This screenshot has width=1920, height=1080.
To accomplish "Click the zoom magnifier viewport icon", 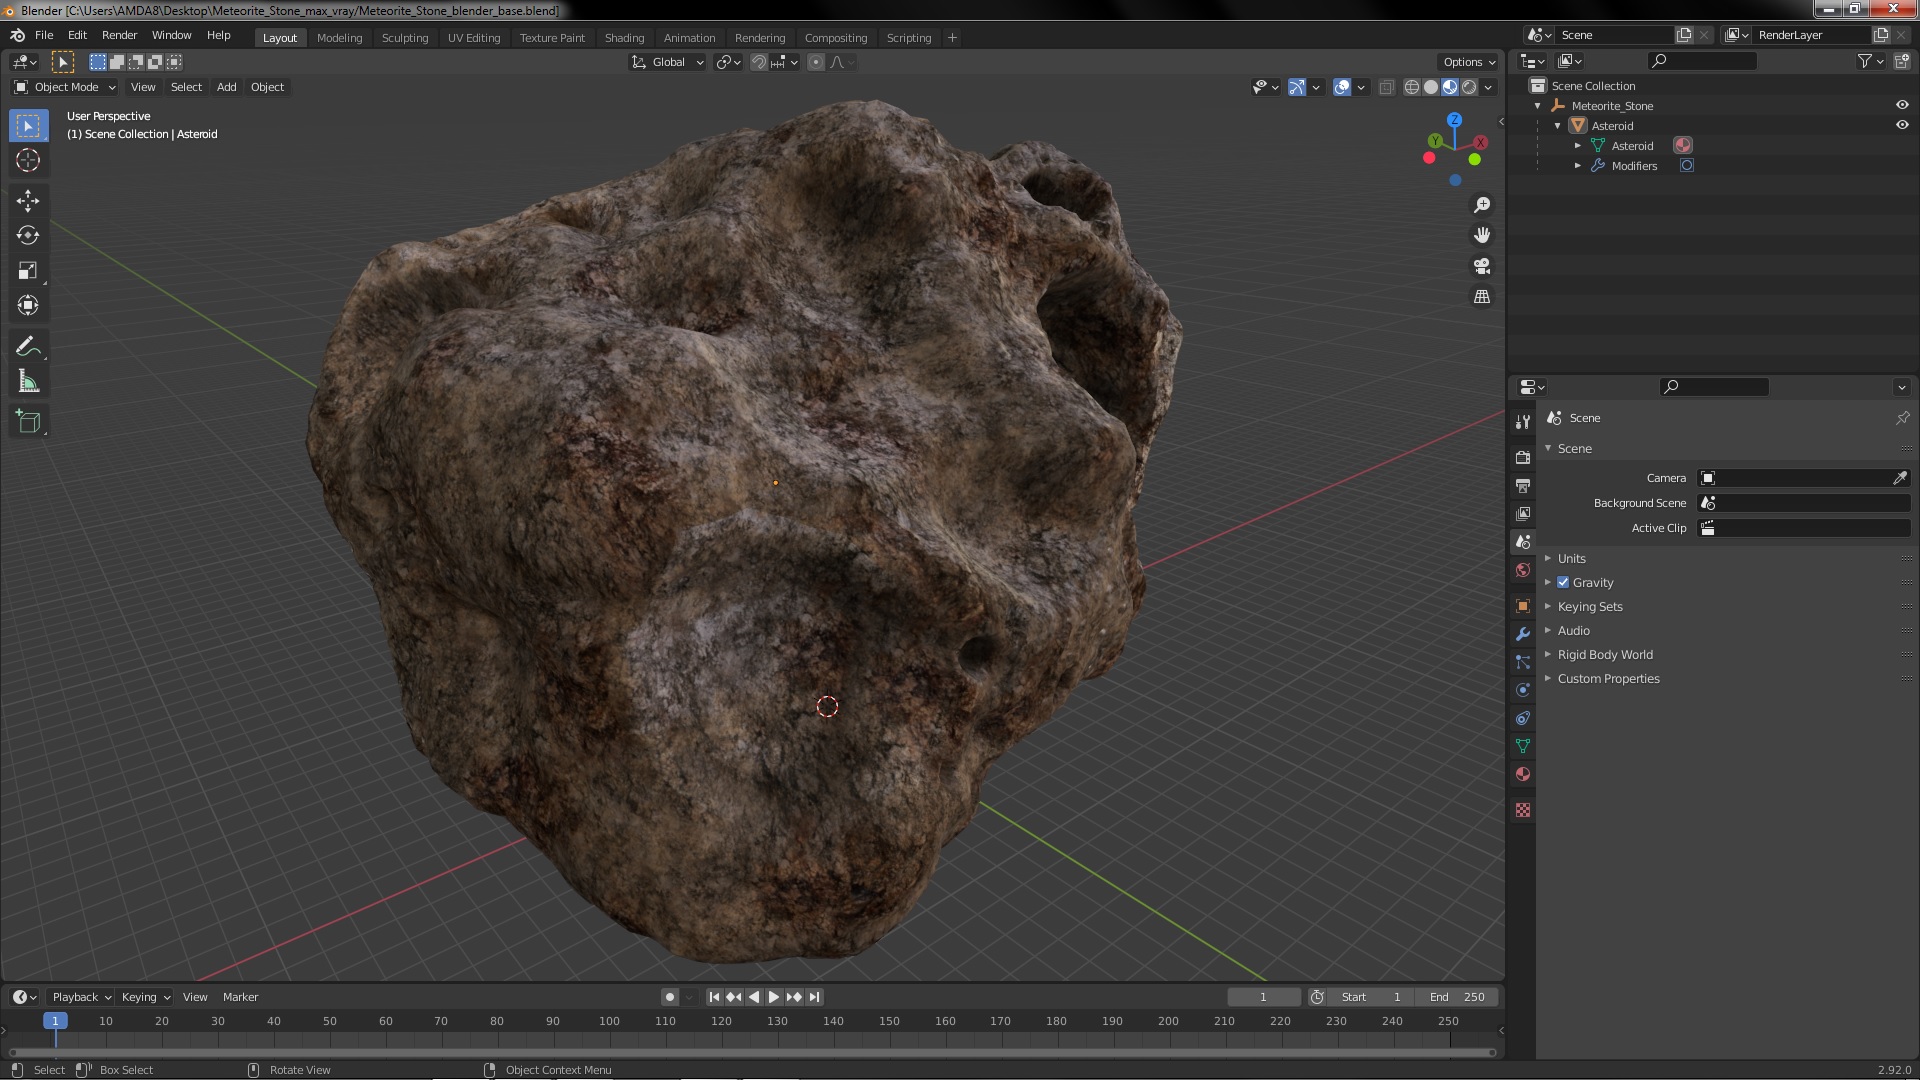I will 1482,205.
